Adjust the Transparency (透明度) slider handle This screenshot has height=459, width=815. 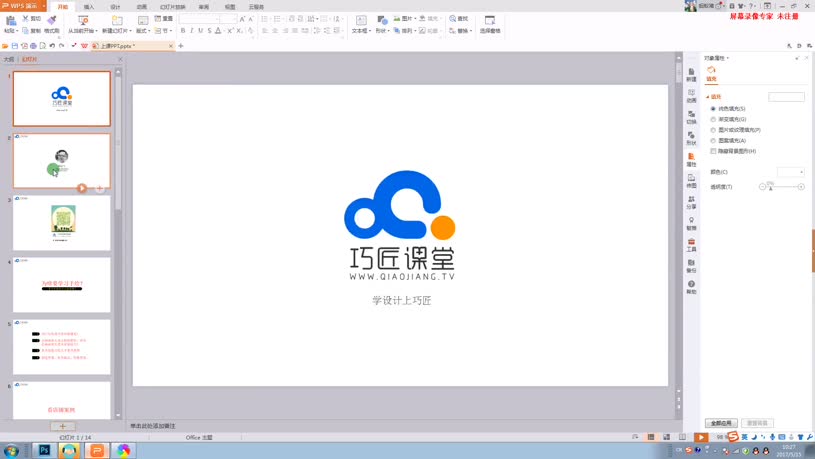pos(770,187)
